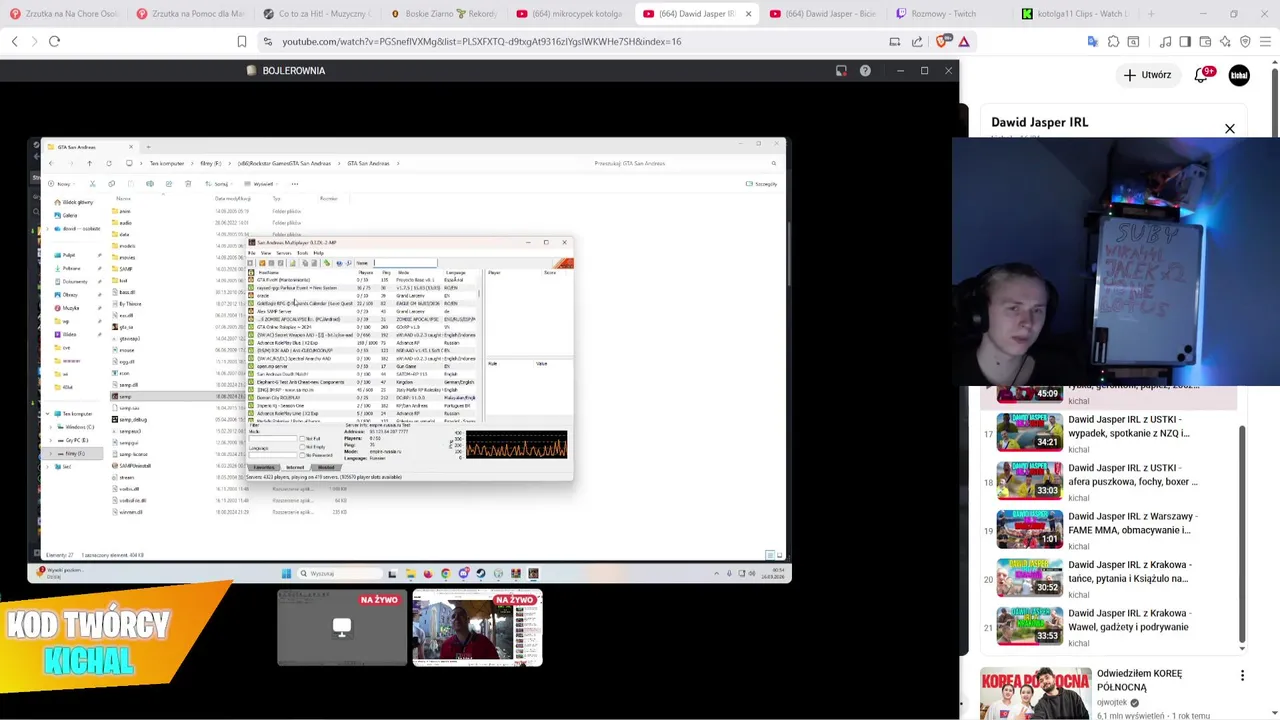Image resolution: width=1280 pixels, height=720 pixels.
Task: Open the Brave Shields lion icon
Action: pos(941,41)
